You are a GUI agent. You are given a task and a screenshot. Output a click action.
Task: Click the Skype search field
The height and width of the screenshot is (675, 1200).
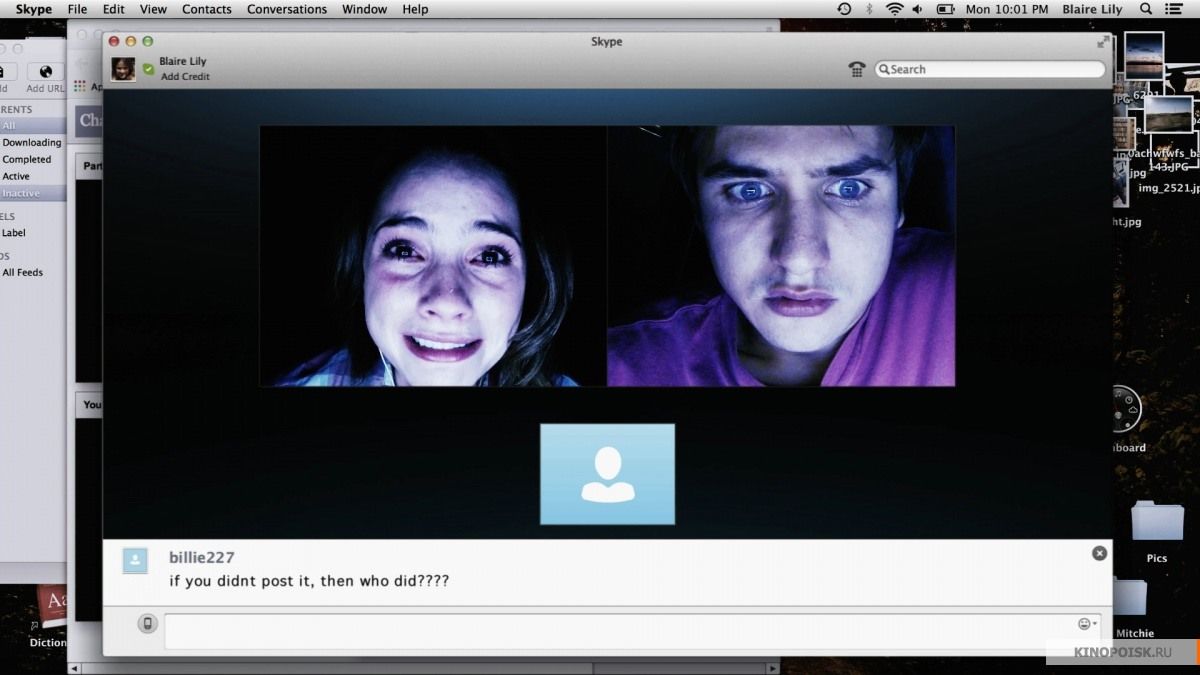(990, 69)
